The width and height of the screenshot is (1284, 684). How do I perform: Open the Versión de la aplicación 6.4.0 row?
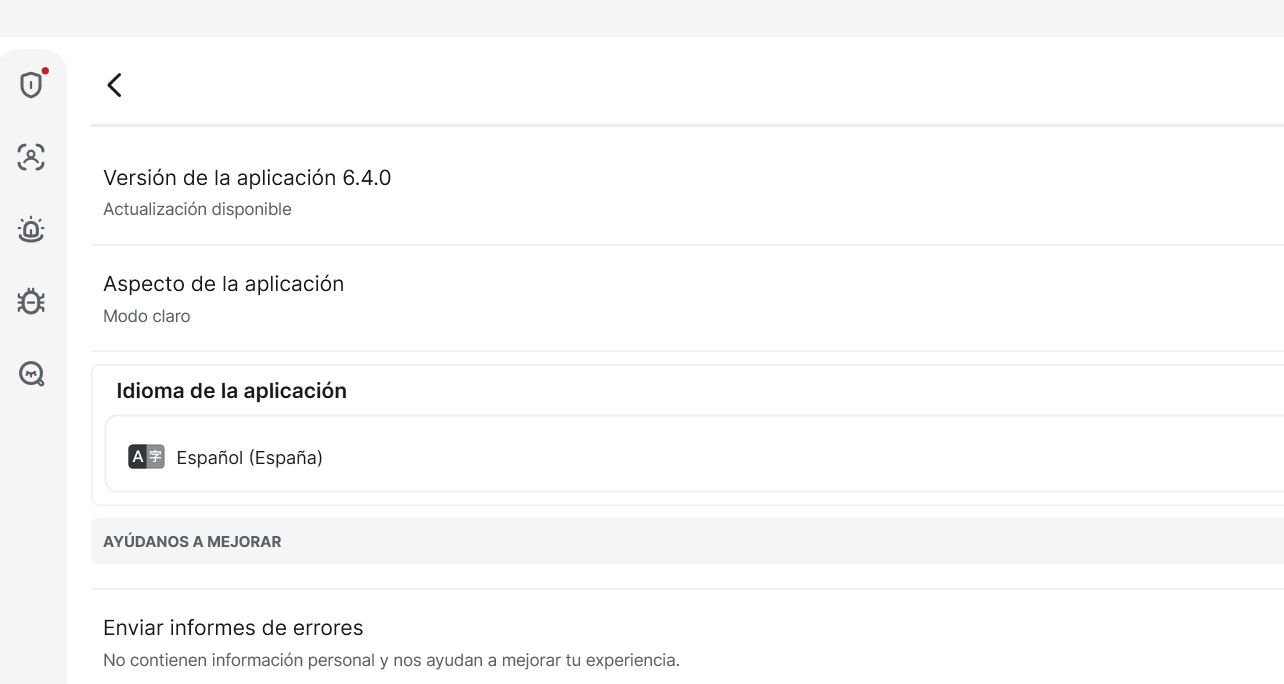click(x=247, y=178)
